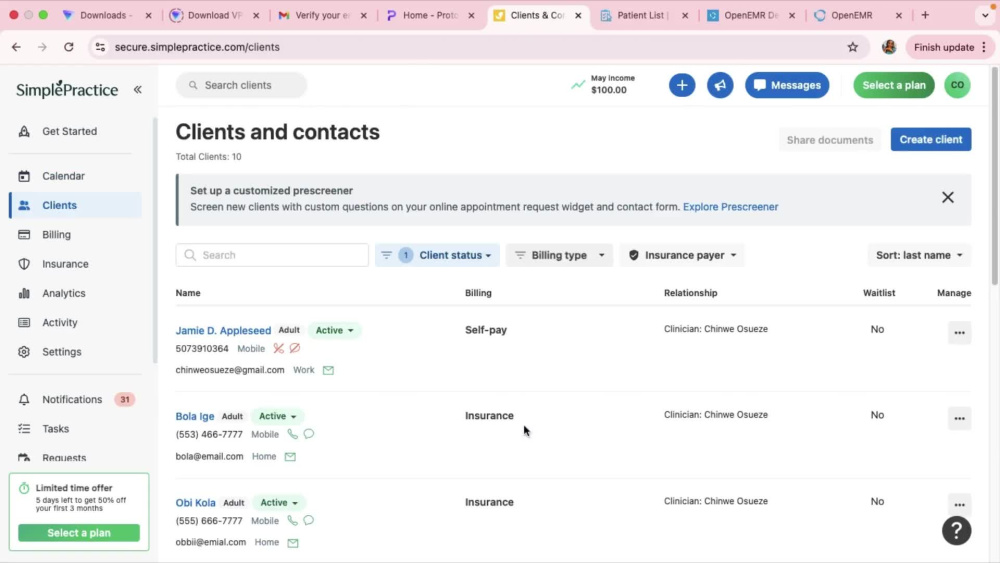Open a new browser tab
Screen dimensions: 1000x563
pyautogui.click(x=925, y=15)
